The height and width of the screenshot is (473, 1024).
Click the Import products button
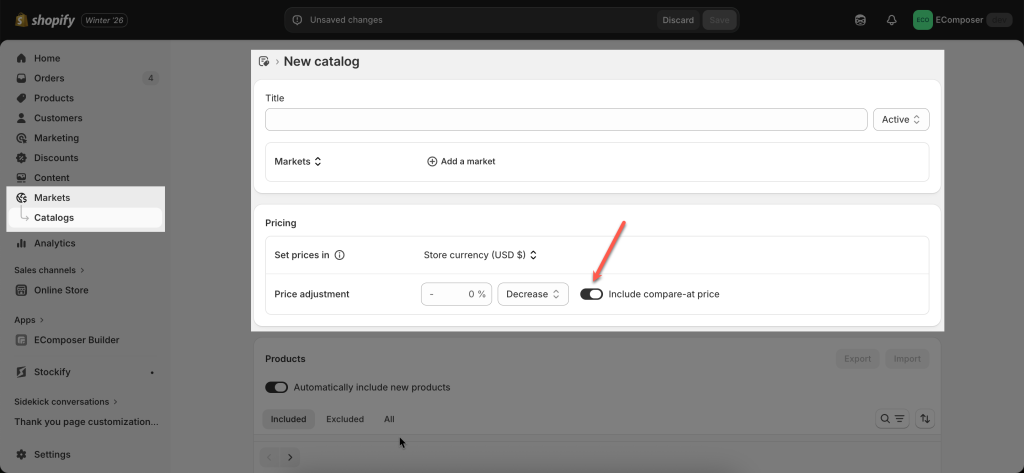[906, 358]
